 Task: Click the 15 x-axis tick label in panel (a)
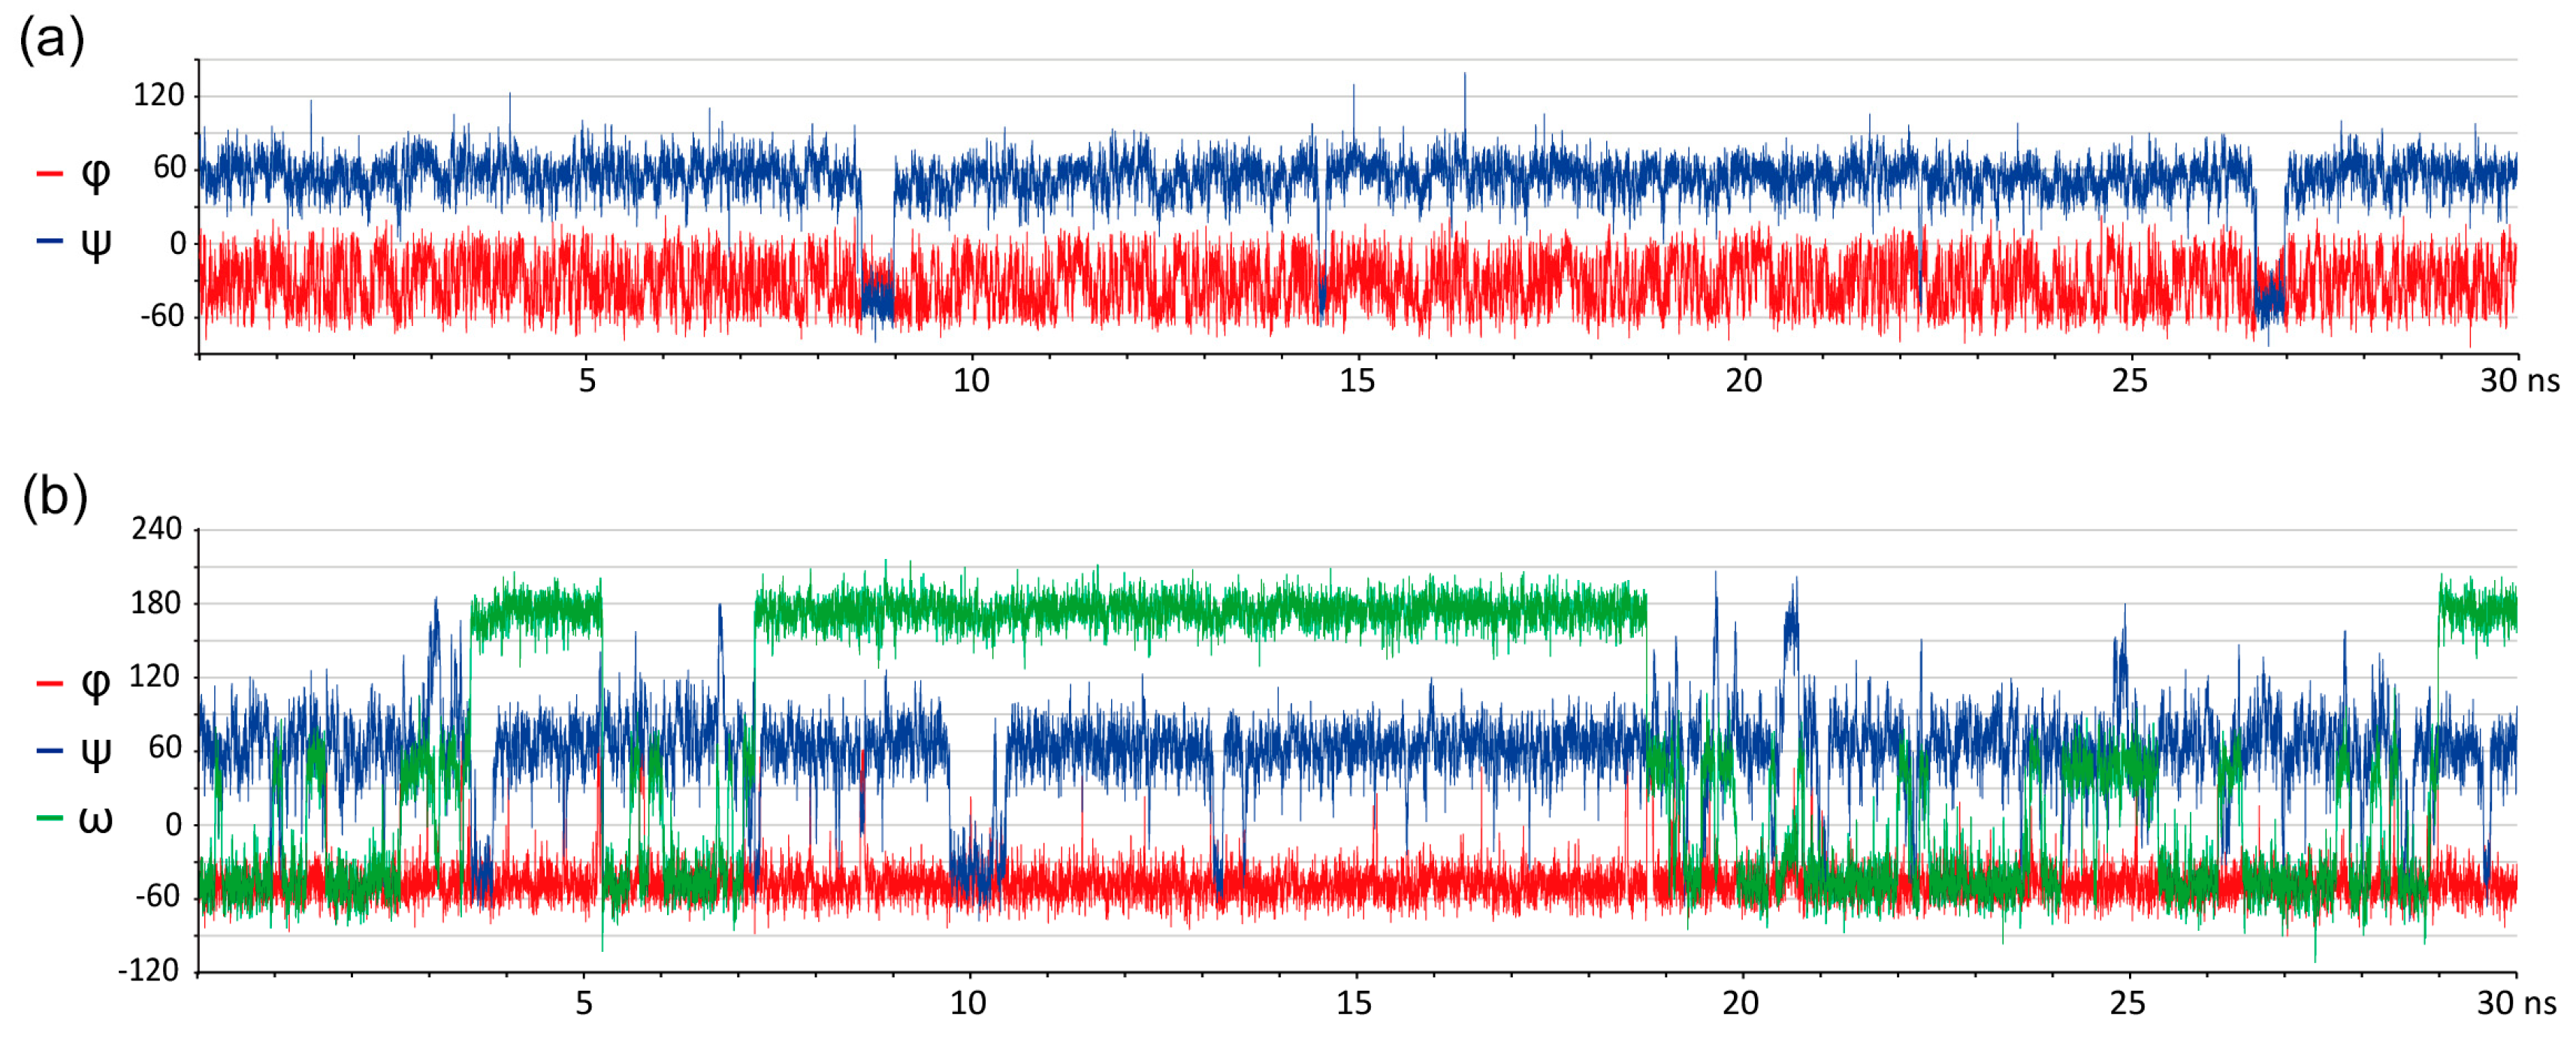(1357, 381)
